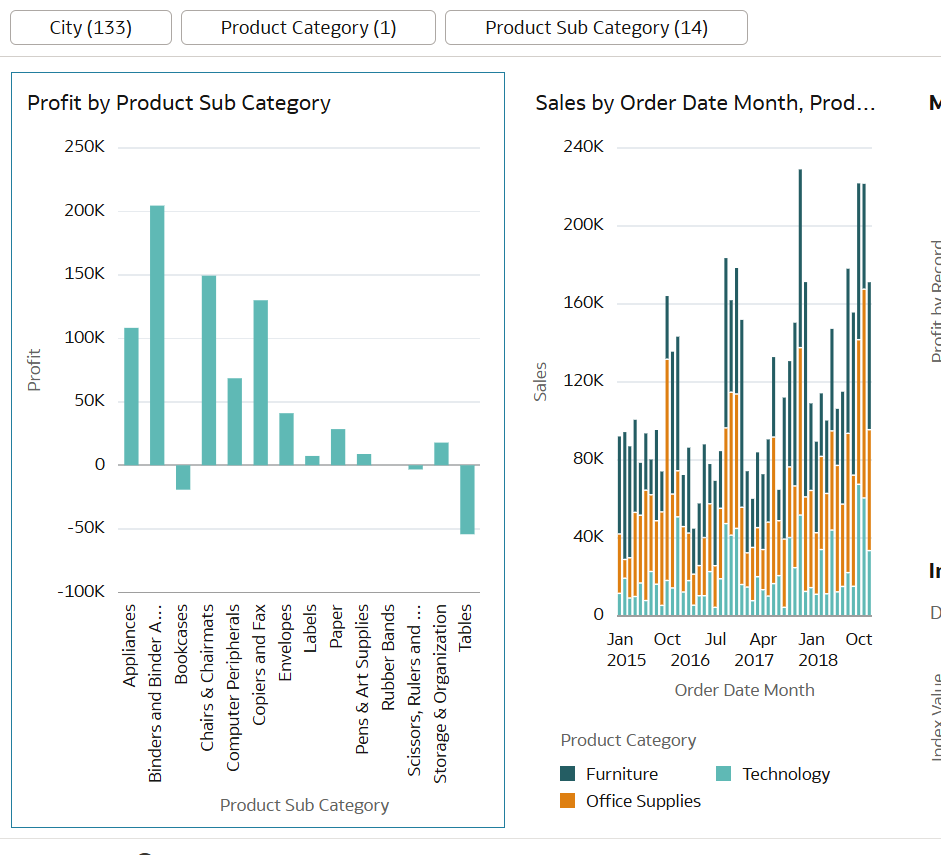The image size is (941, 855).
Task: Click the Tables axis label
Action: (465, 627)
